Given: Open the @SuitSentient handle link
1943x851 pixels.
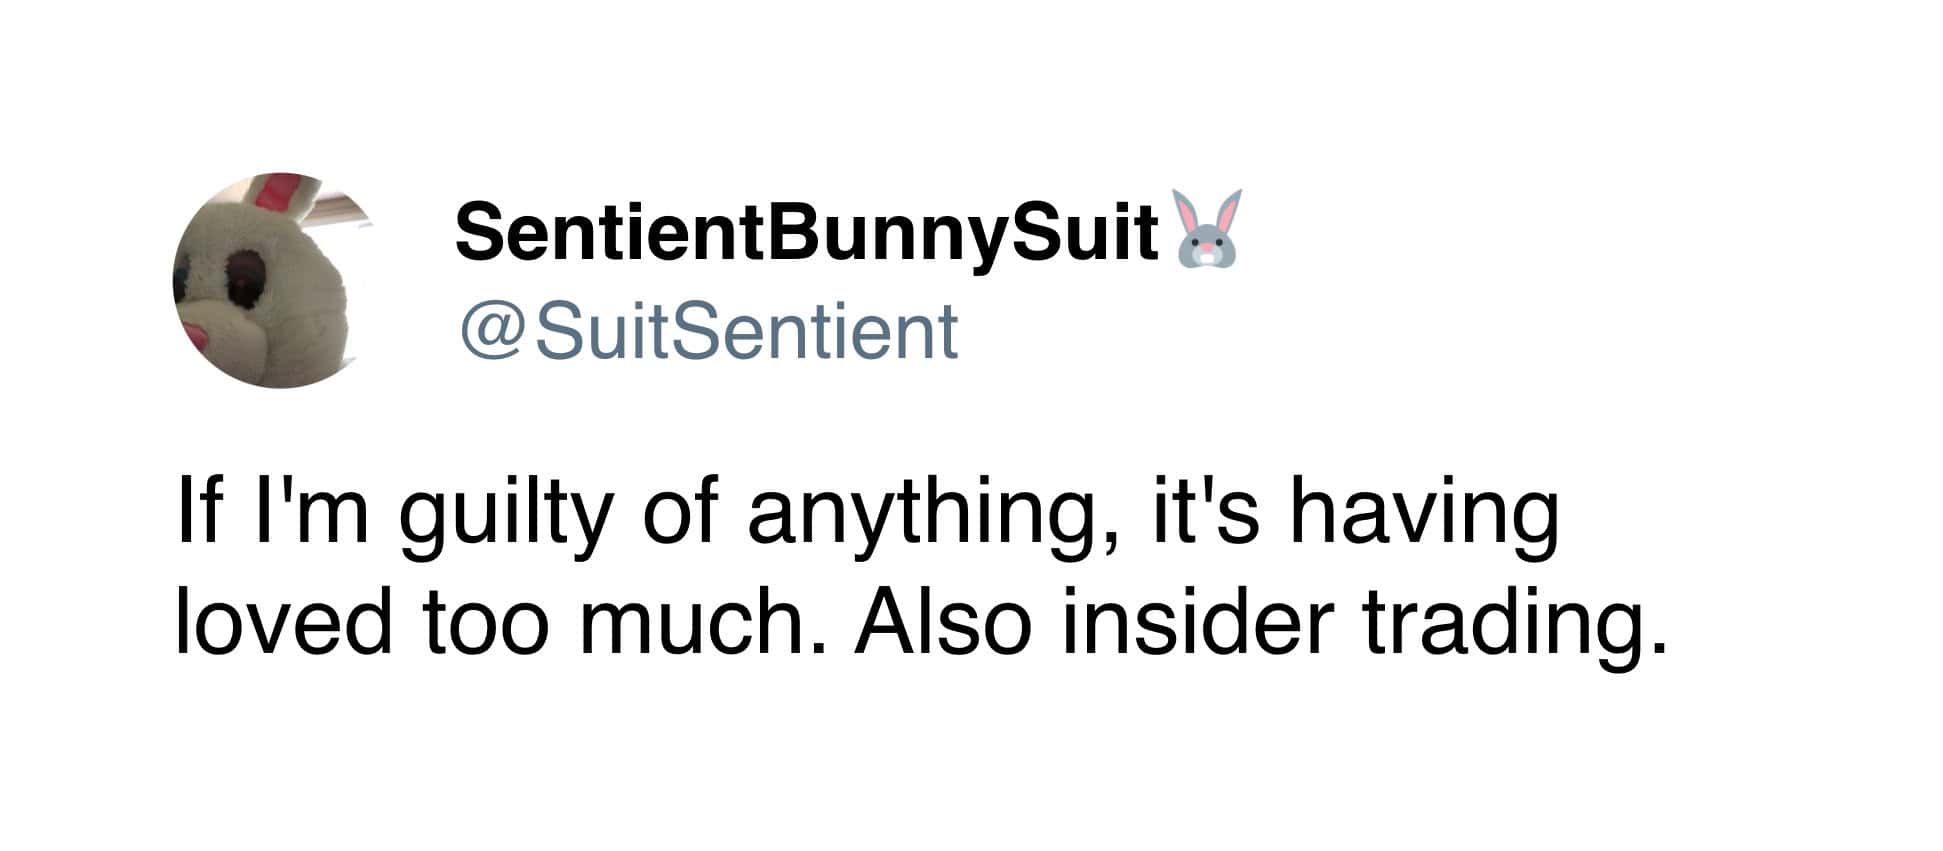Looking at the screenshot, I should [x=709, y=332].
